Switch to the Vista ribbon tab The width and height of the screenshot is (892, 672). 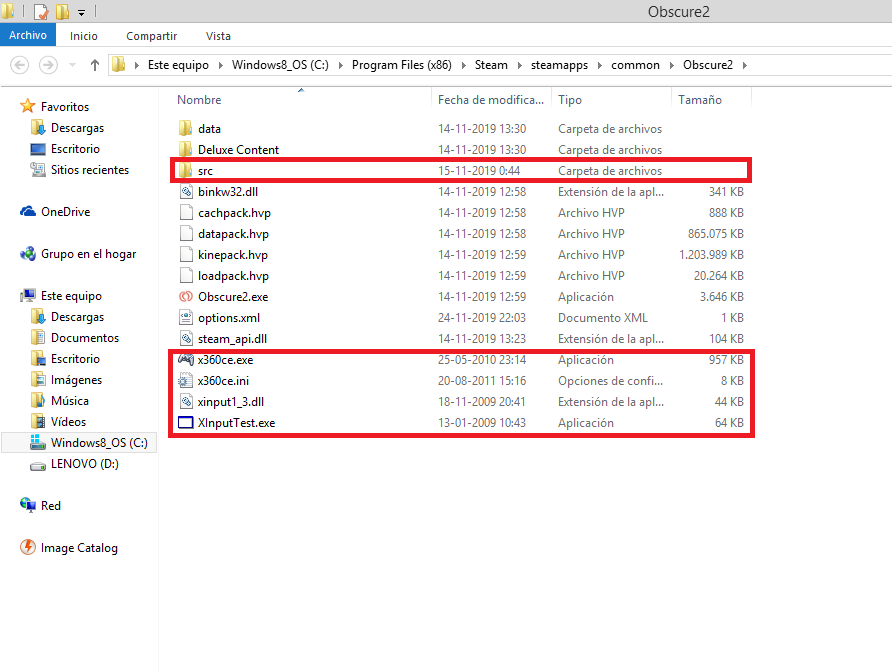pos(218,36)
